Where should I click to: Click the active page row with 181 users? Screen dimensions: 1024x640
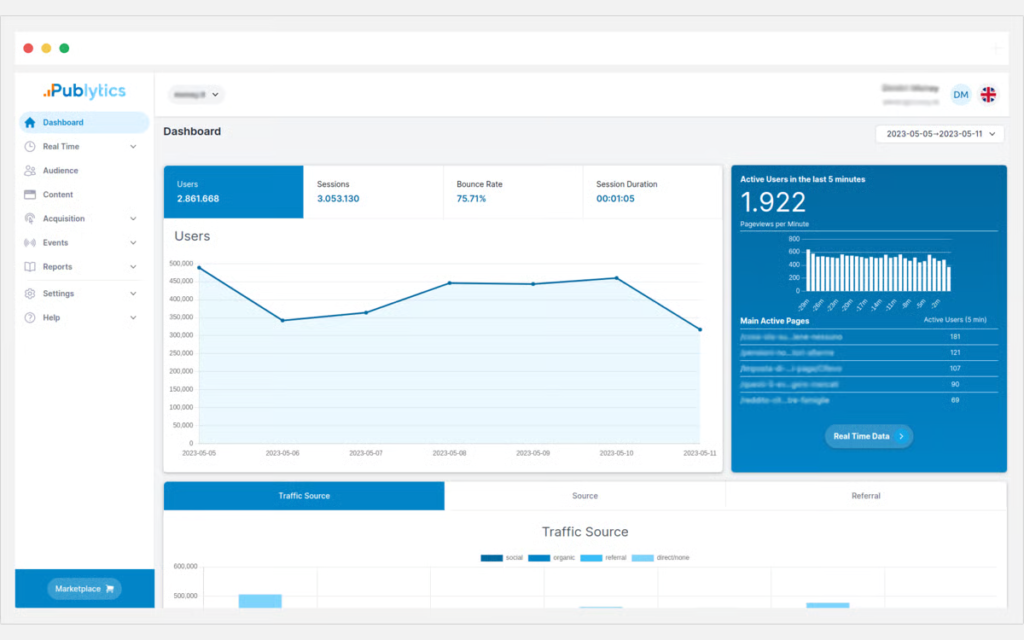point(869,337)
